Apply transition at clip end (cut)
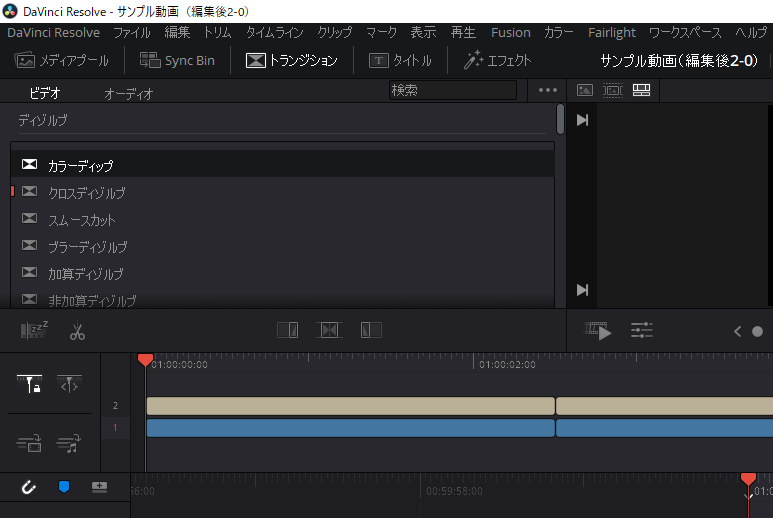This screenshot has height=518, width=773. click(288, 330)
